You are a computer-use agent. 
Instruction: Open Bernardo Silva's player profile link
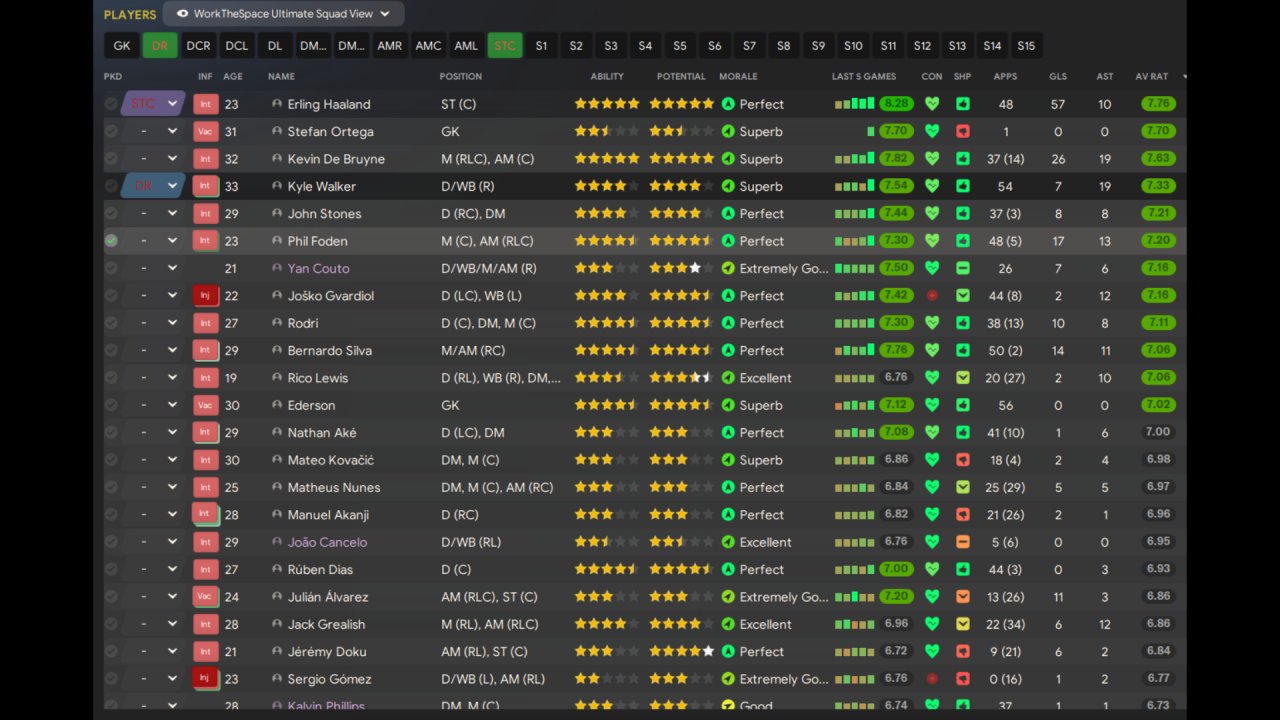pyautogui.click(x=329, y=350)
